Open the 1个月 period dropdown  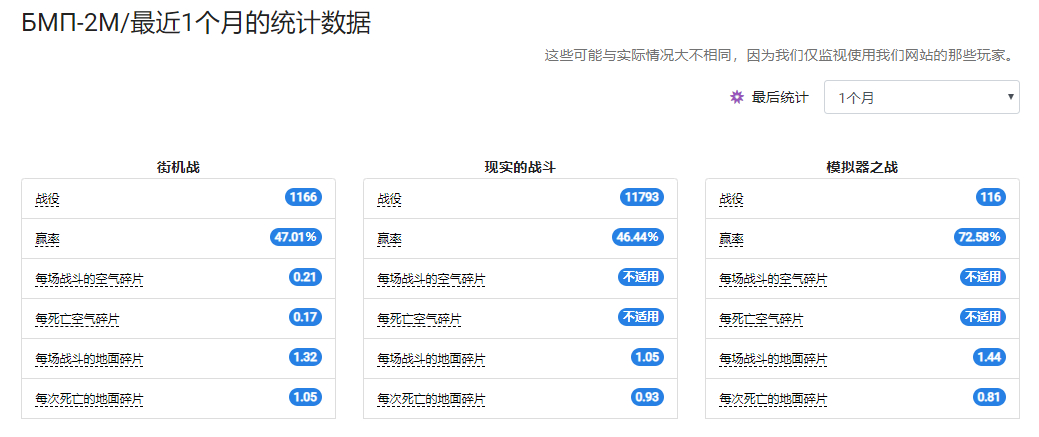pyautogui.click(x=921, y=97)
